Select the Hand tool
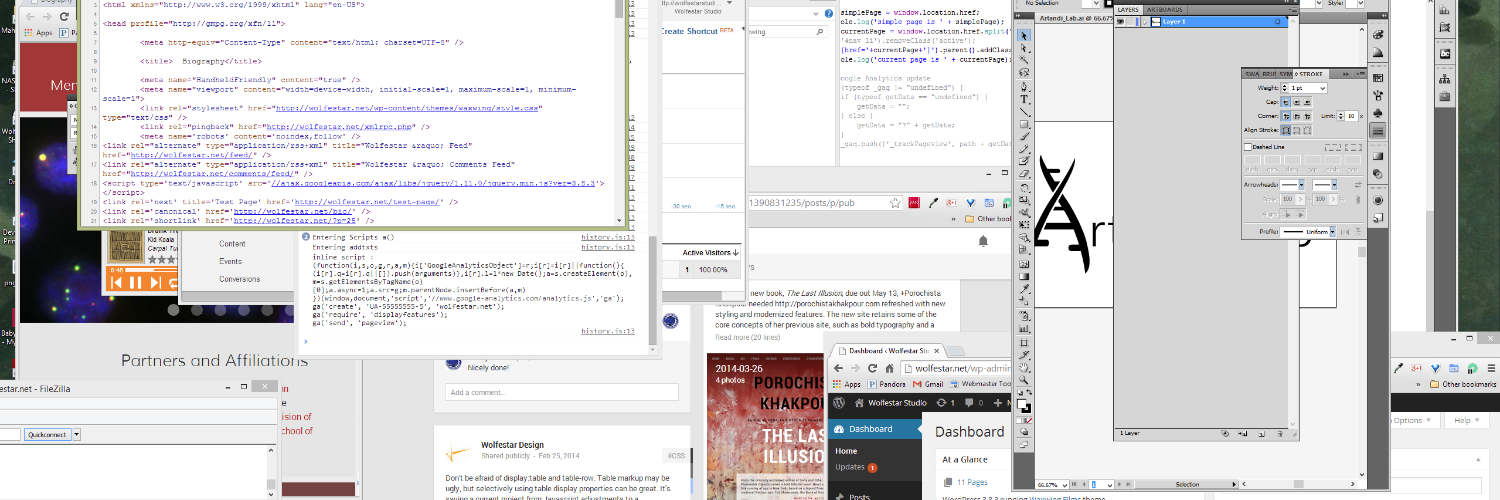Image resolution: width=1500 pixels, height=500 pixels. click(x=1025, y=366)
